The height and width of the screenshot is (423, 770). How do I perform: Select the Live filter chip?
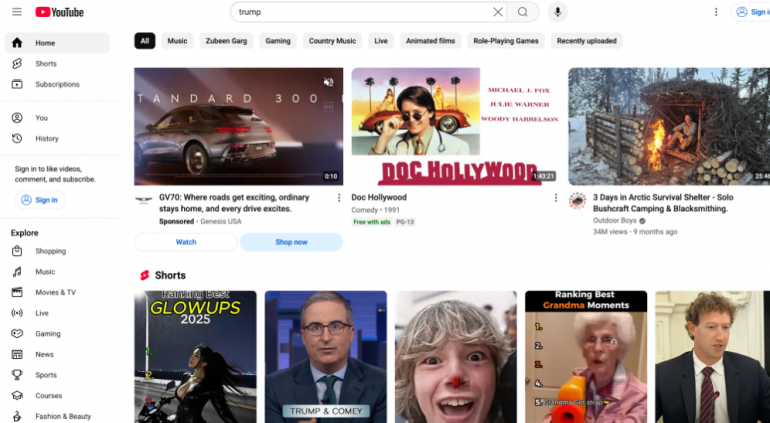(x=381, y=41)
